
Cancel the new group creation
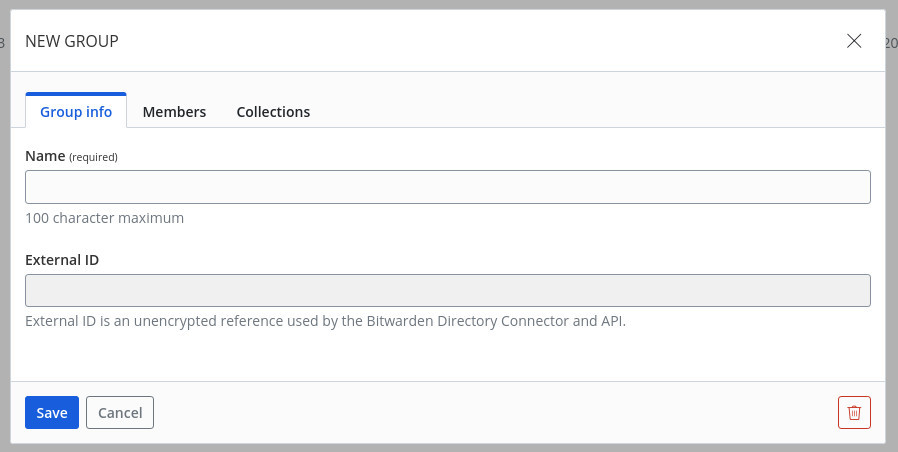[120, 412]
